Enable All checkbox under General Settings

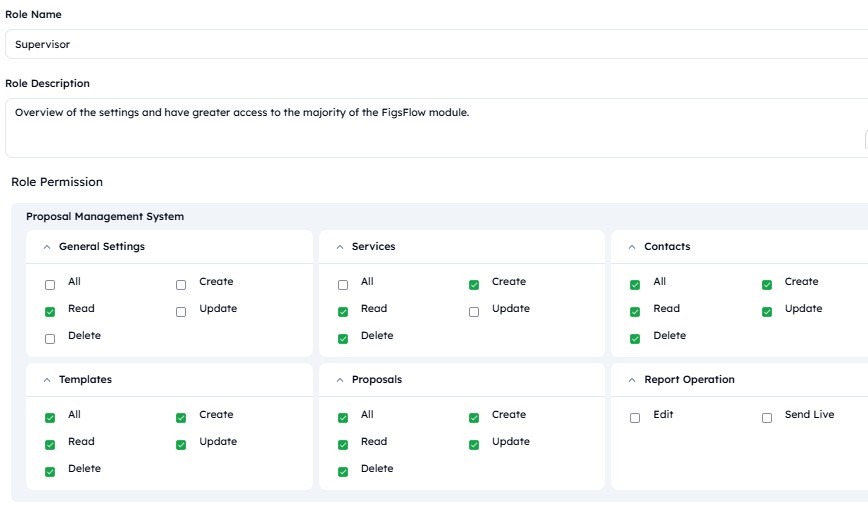(50, 285)
